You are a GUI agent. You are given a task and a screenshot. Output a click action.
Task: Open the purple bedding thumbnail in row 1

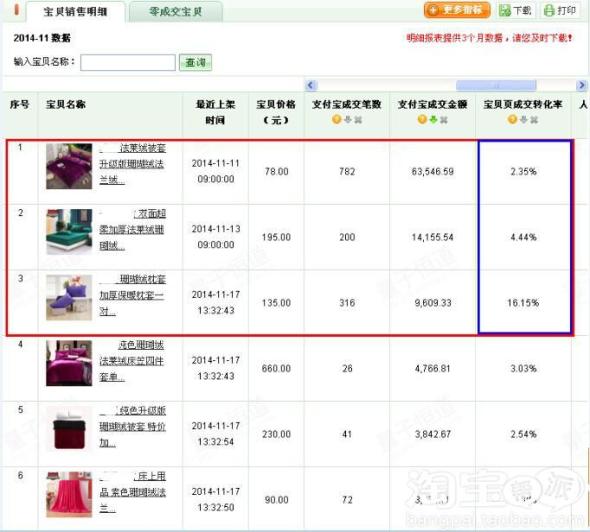[x=69, y=166]
